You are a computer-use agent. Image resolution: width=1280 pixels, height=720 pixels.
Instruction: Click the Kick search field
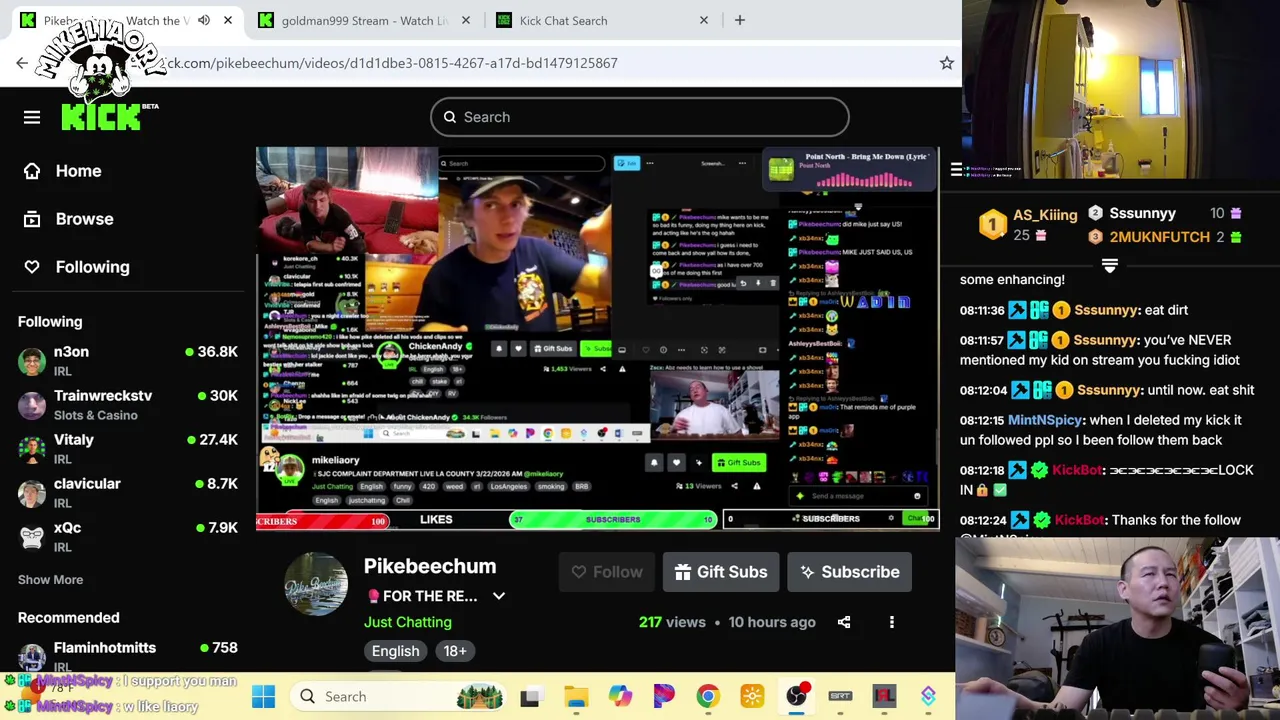pos(640,117)
